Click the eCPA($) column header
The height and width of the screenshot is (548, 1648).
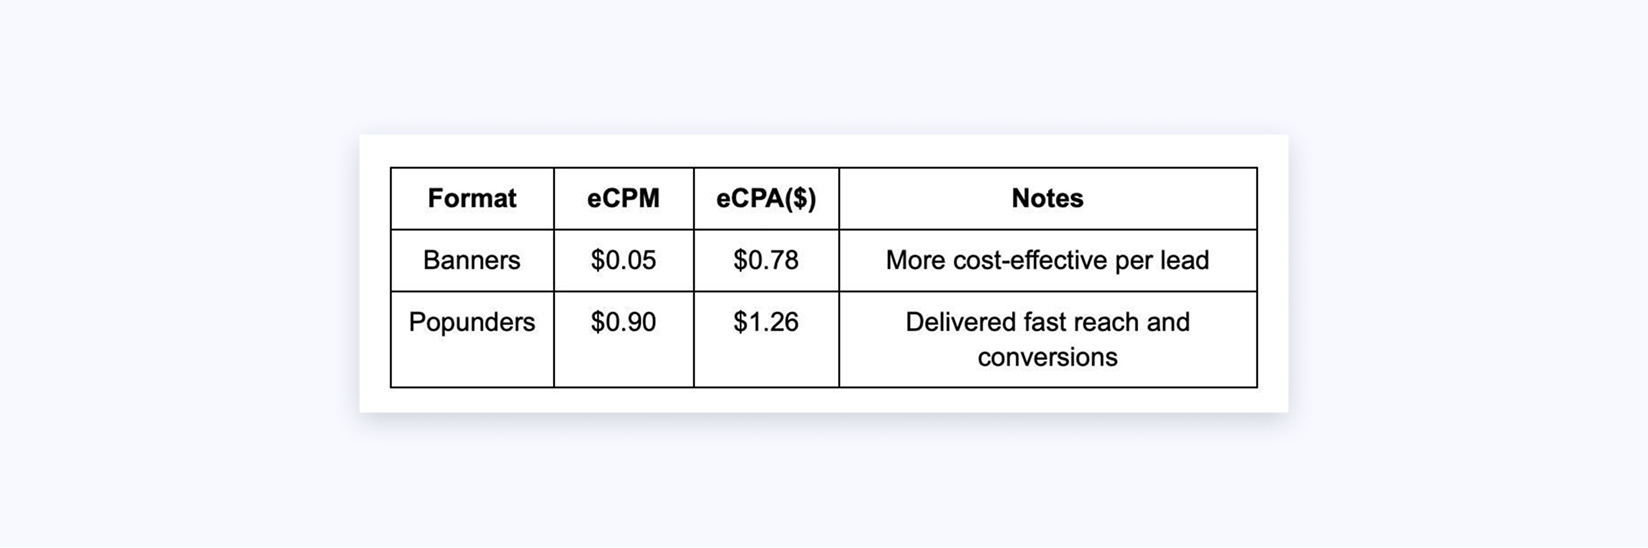(766, 199)
